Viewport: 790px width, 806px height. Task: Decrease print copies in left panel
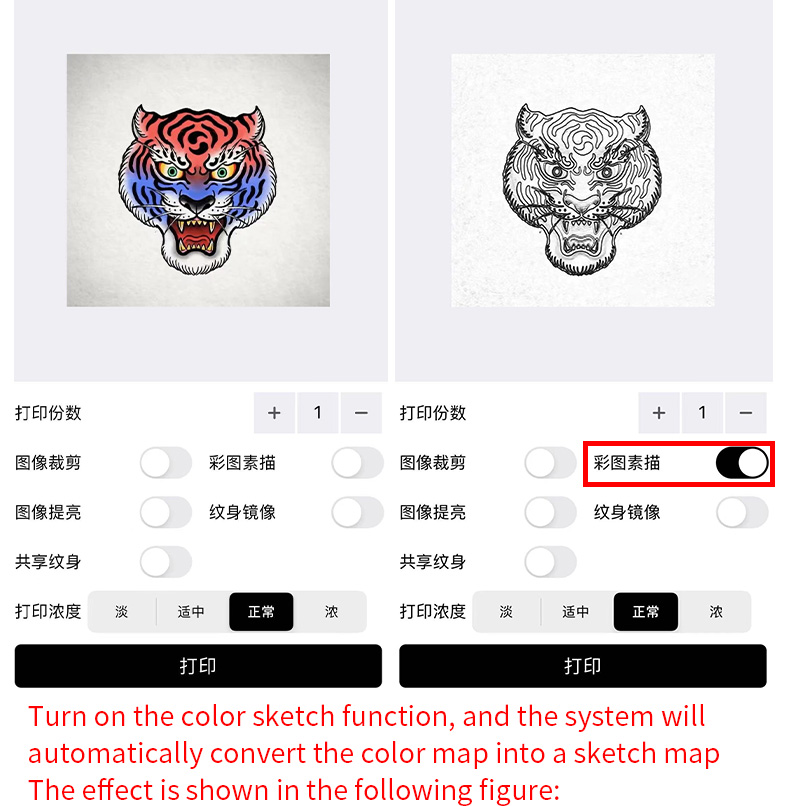coord(361,413)
